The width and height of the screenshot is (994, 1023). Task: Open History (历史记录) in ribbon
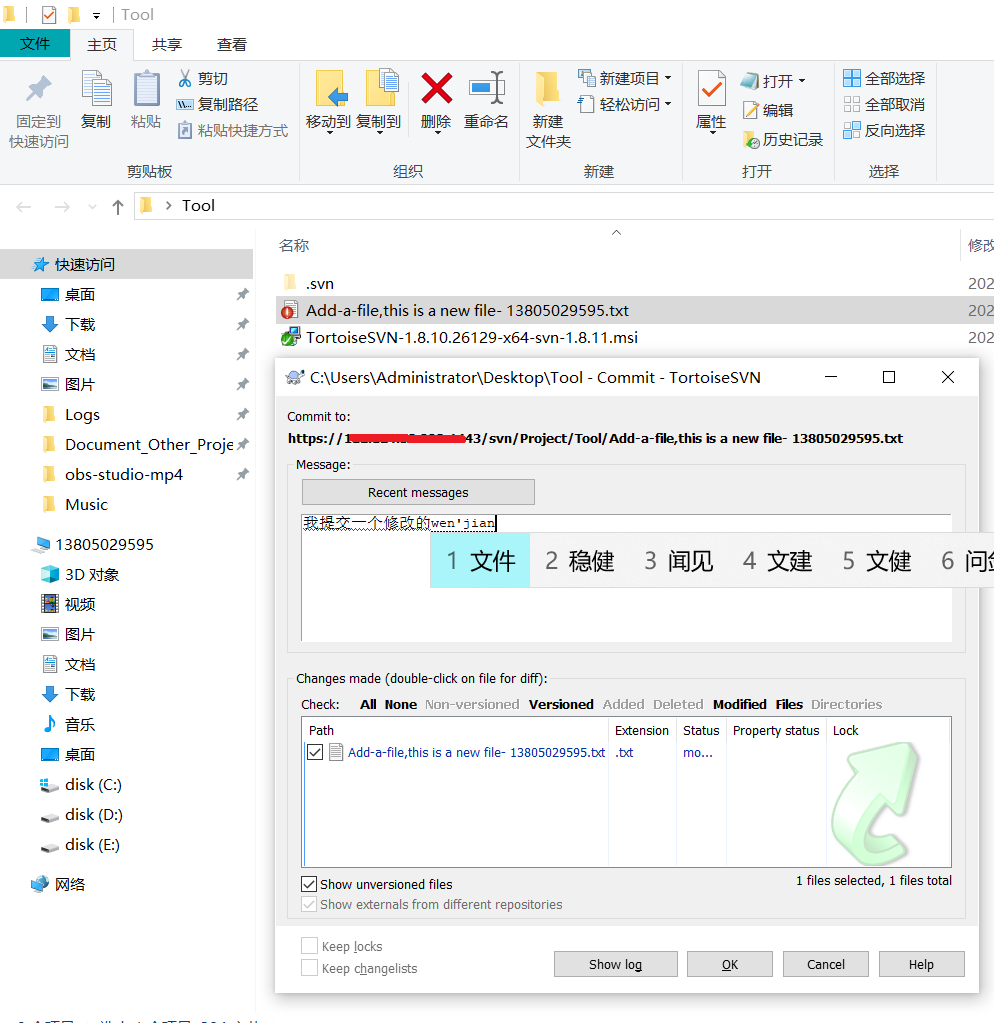coord(783,140)
